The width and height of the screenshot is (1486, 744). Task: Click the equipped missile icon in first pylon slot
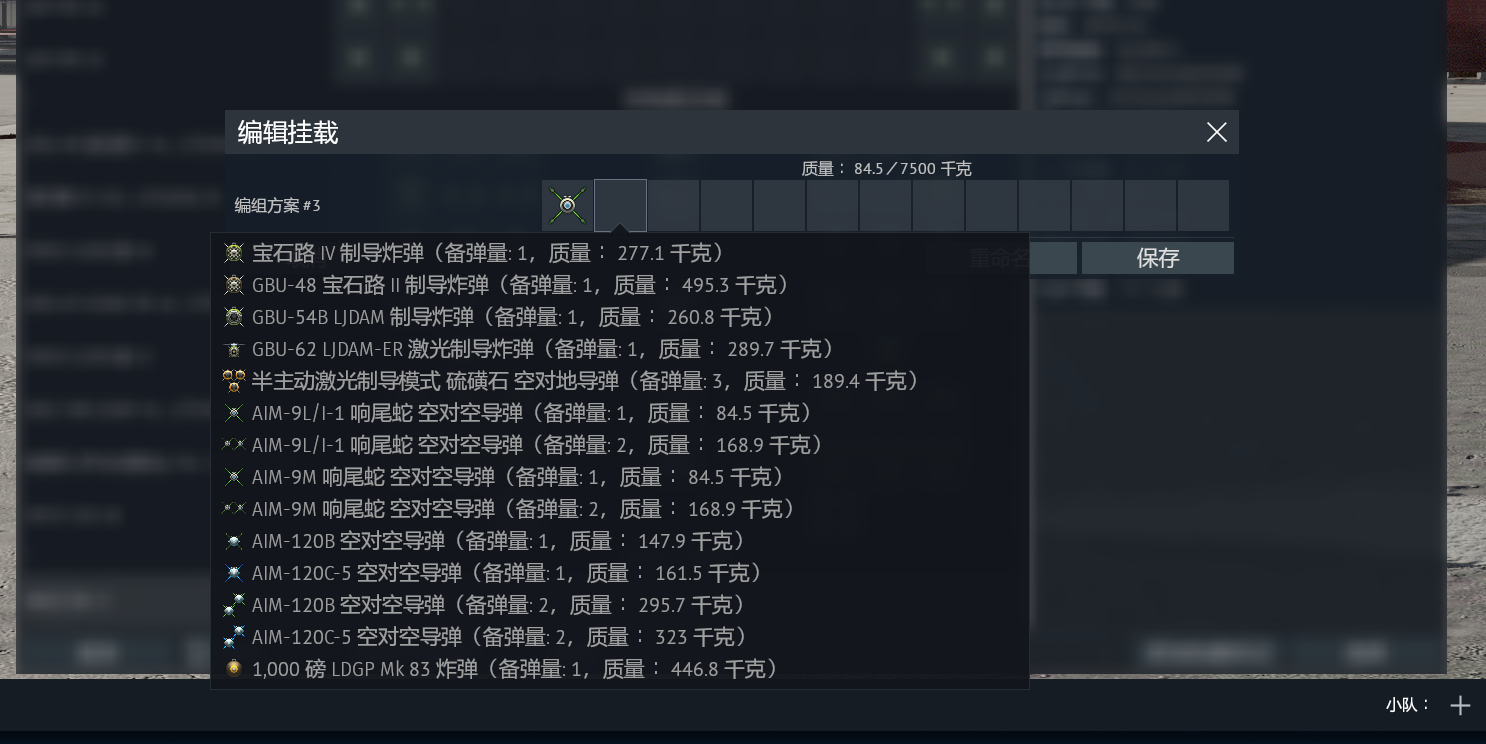click(567, 205)
